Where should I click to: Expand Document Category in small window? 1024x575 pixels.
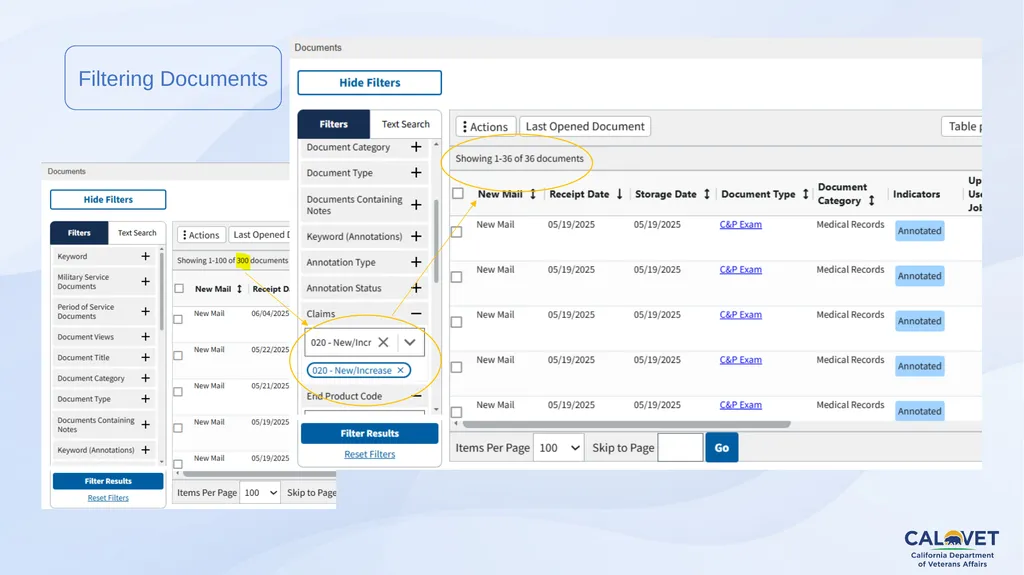(x=146, y=378)
